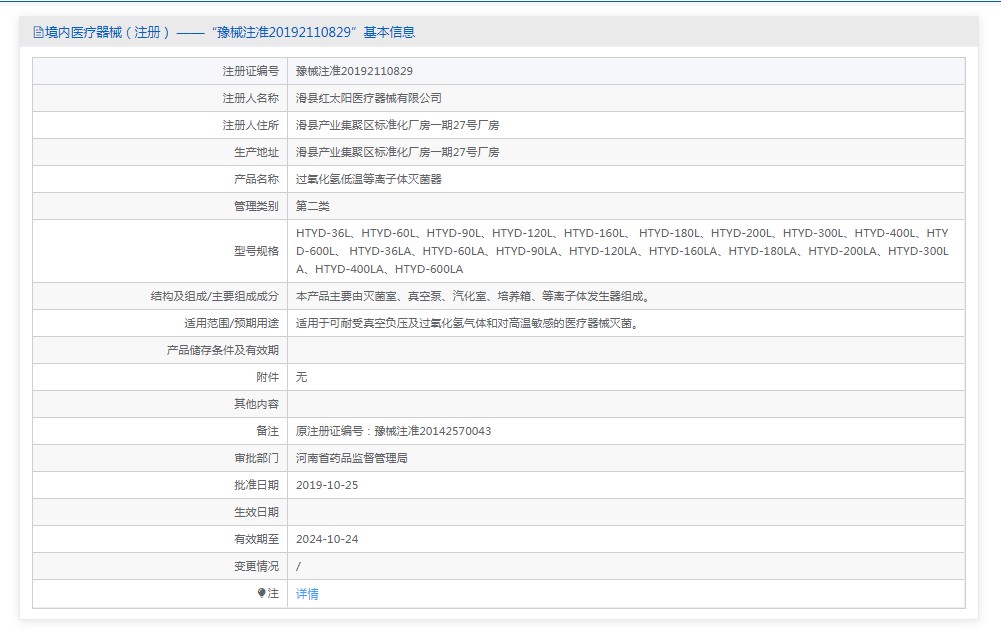This screenshot has width=1001, height=642.
Task: Select the expiry date 2024-10-24
Action: click(x=327, y=539)
